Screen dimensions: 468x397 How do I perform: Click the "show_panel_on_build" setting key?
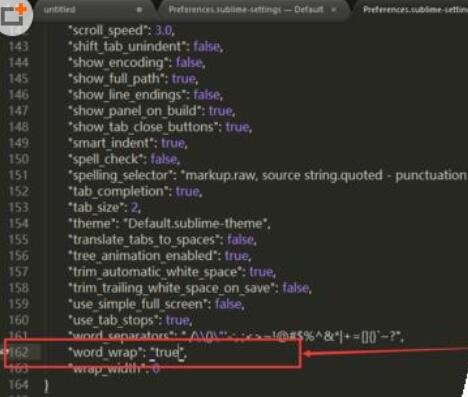[136, 111]
